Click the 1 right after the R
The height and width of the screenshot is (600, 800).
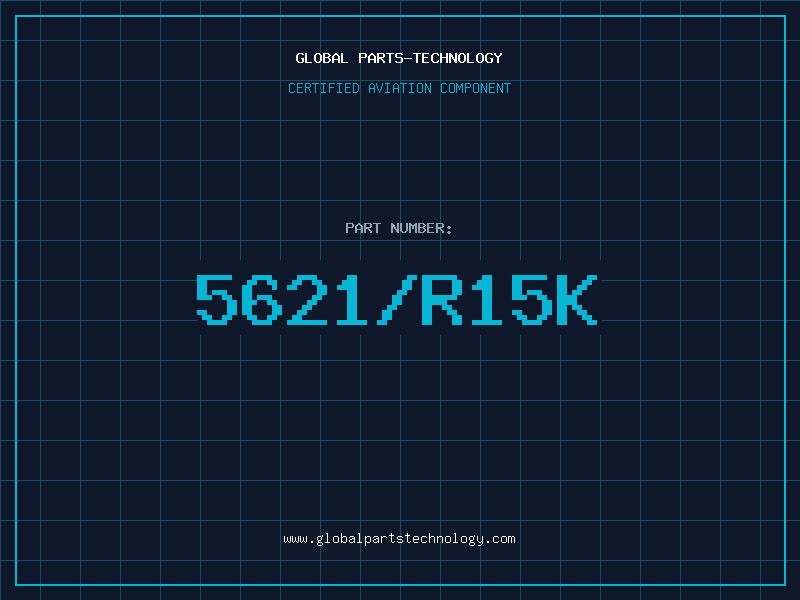tap(487, 300)
